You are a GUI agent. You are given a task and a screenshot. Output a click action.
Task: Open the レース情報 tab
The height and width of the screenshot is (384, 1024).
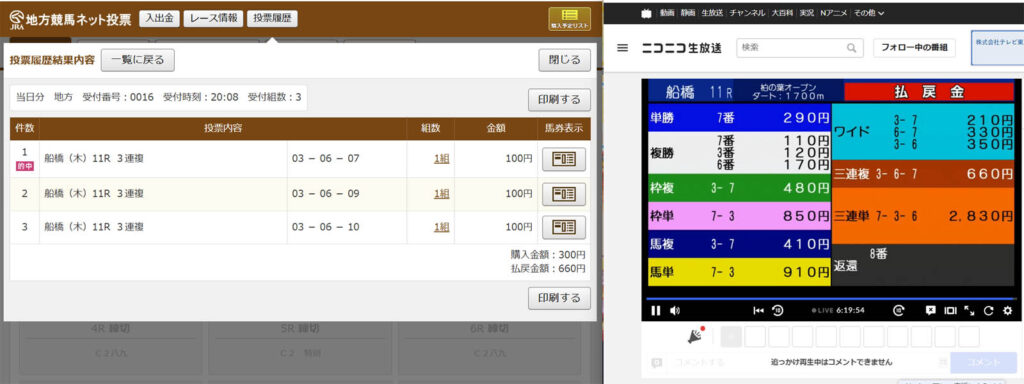point(213,18)
